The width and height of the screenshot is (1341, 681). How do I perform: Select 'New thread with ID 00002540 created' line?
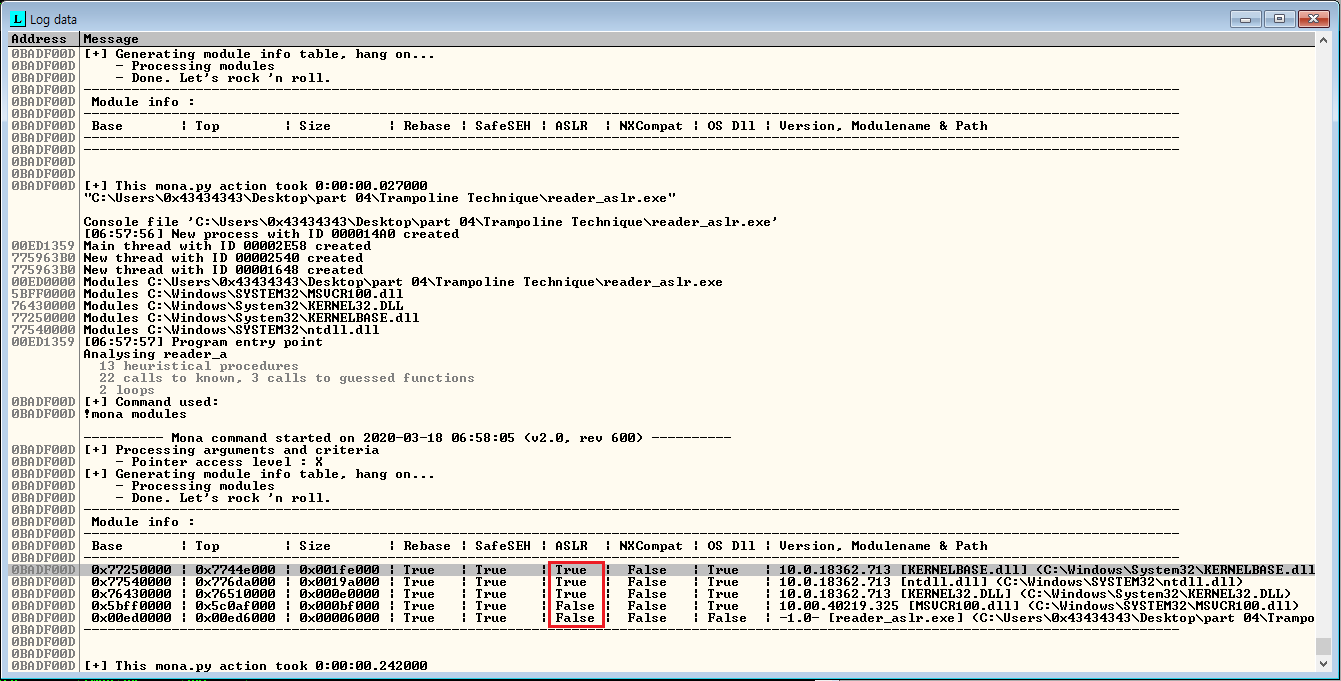(x=223, y=258)
